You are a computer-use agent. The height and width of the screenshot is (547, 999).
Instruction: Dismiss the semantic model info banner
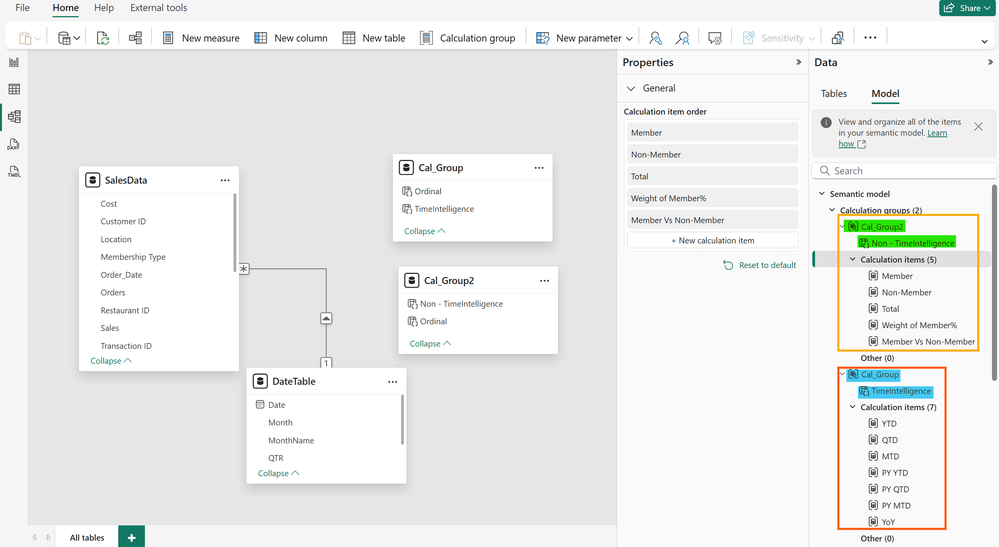point(978,127)
